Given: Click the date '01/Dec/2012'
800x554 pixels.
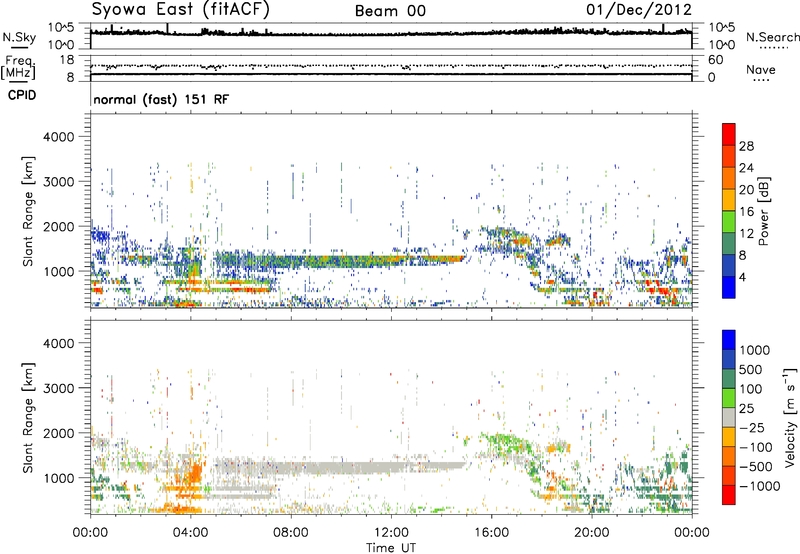Looking at the screenshot, I should point(639,10).
